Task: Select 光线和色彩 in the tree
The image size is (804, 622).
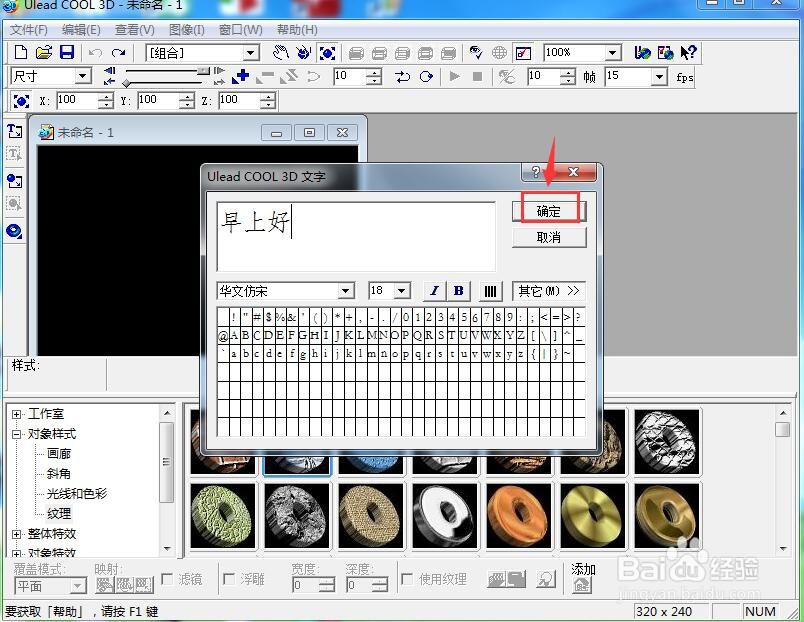Action: coord(77,494)
